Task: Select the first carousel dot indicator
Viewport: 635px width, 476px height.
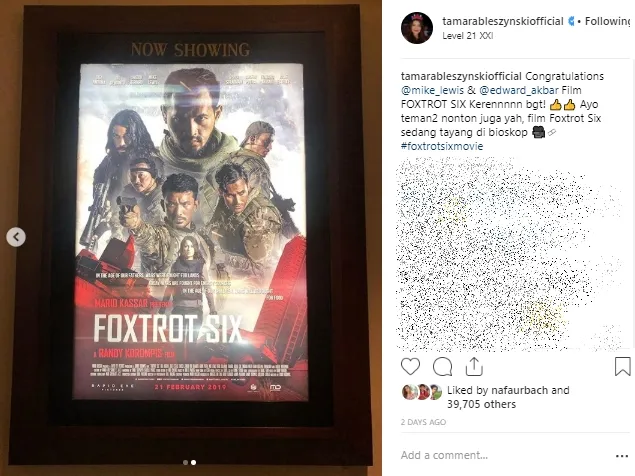Action: 185,462
